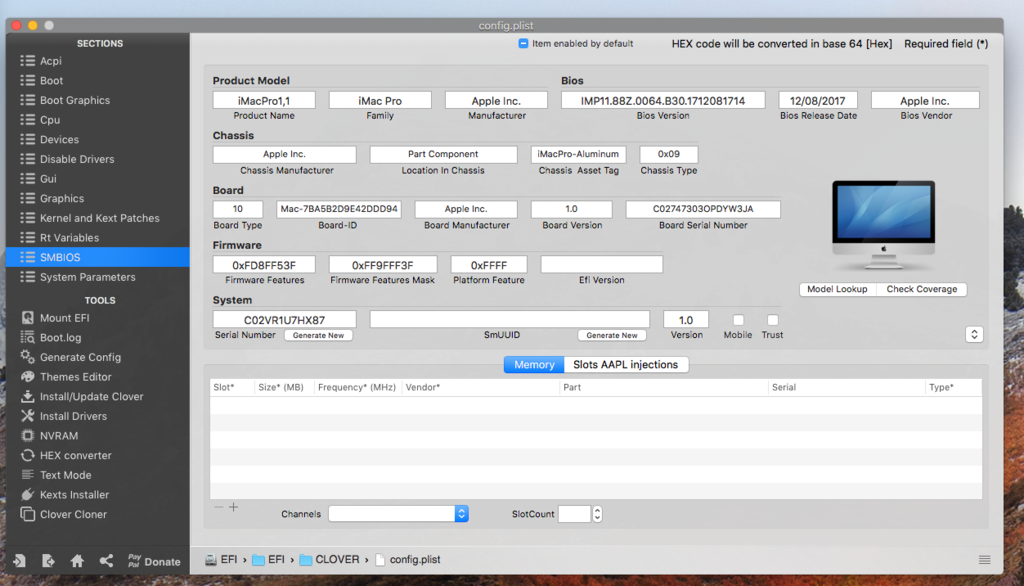Select the Memory tab
The height and width of the screenshot is (586, 1024).
pyautogui.click(x=534, y=365)
